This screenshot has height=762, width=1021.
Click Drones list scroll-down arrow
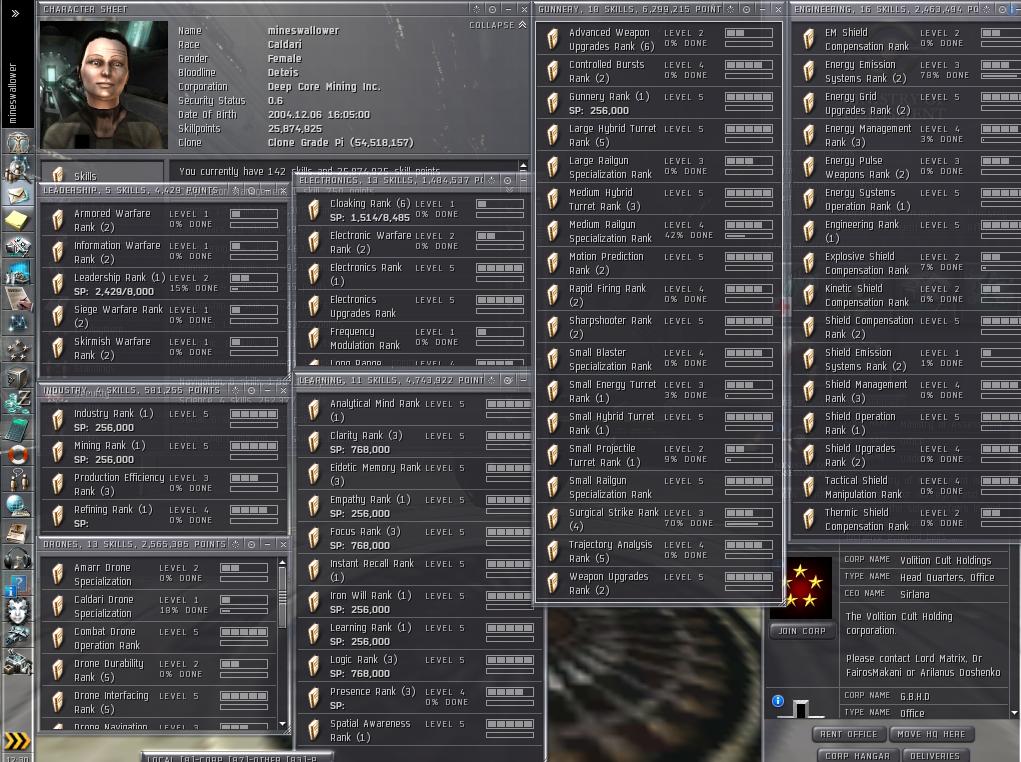tap(282, 724)
